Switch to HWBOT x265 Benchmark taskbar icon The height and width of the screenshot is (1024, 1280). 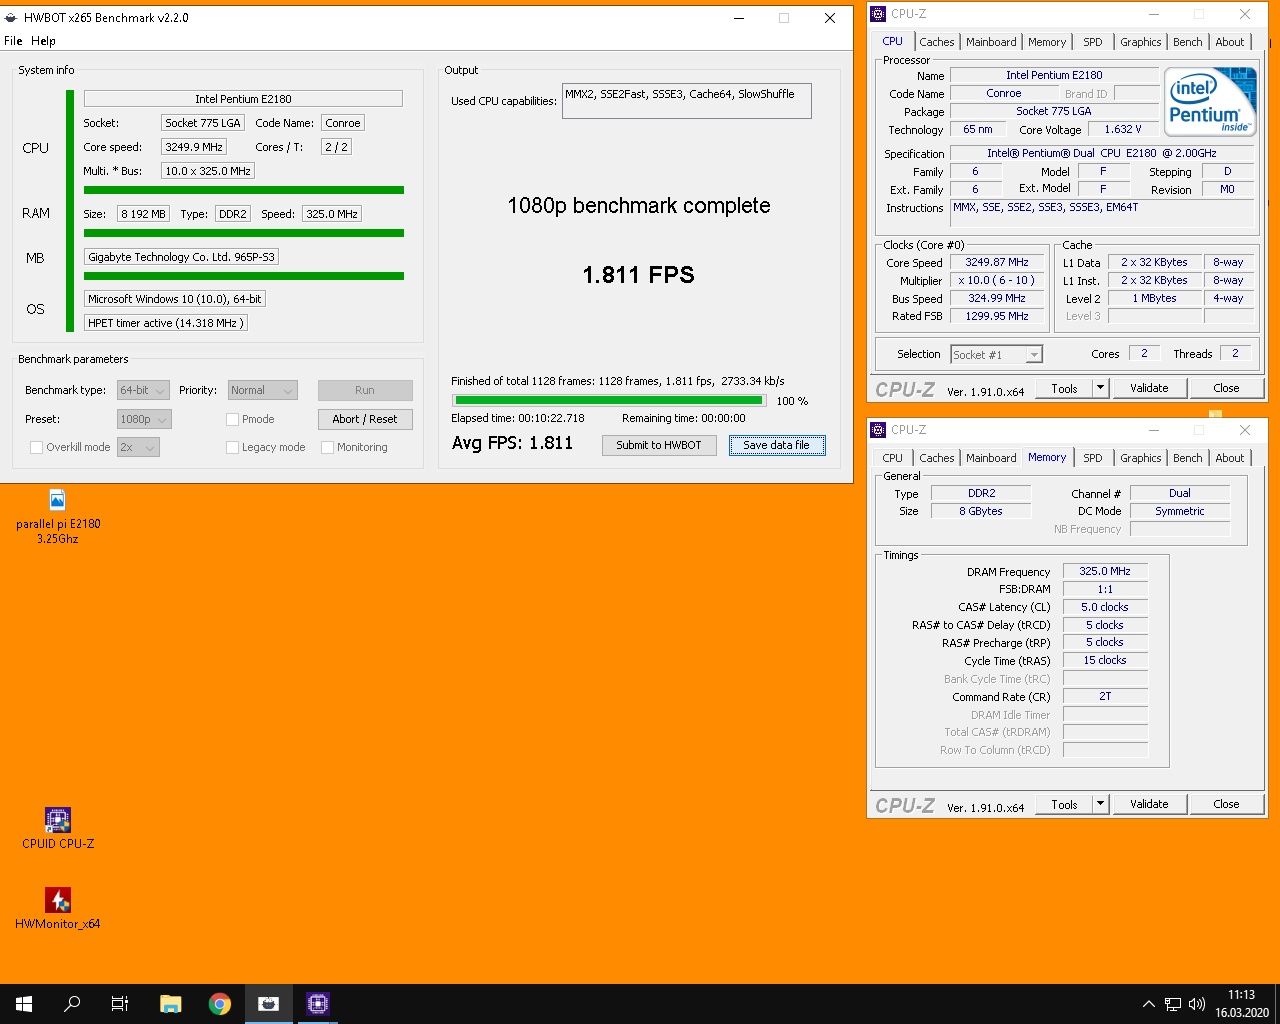(269, 1004)
